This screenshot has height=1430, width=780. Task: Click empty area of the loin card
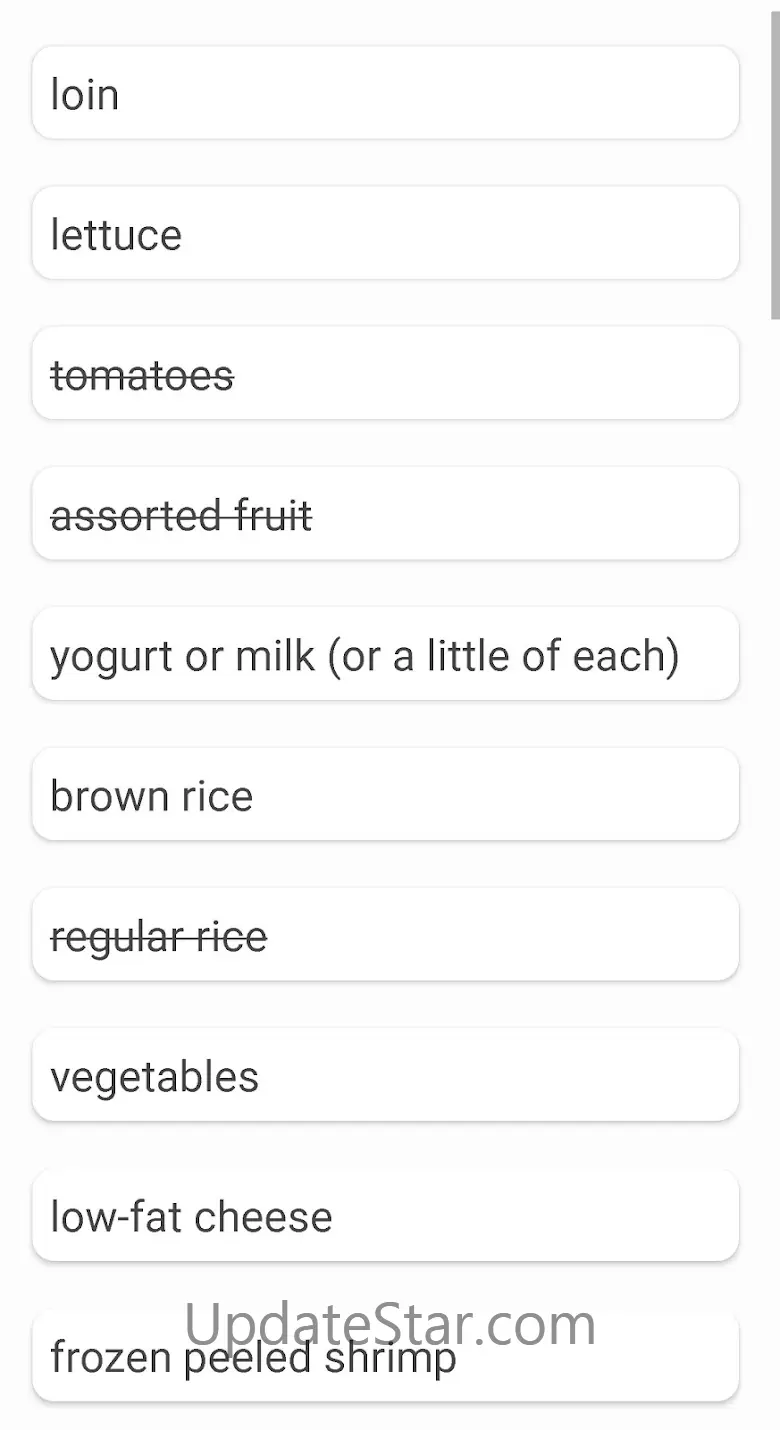[x=450, y=93]
